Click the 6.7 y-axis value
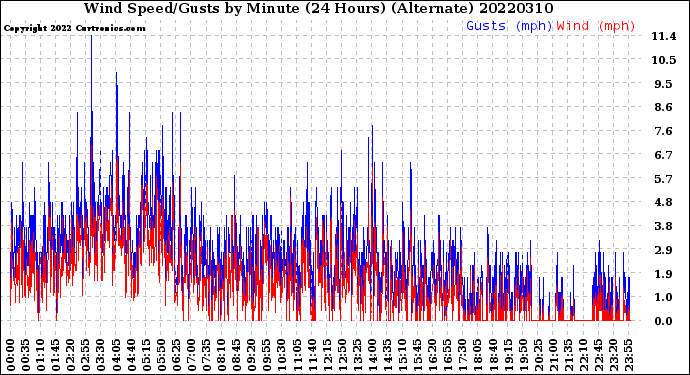690x375 pixels. tap(664, 155)
